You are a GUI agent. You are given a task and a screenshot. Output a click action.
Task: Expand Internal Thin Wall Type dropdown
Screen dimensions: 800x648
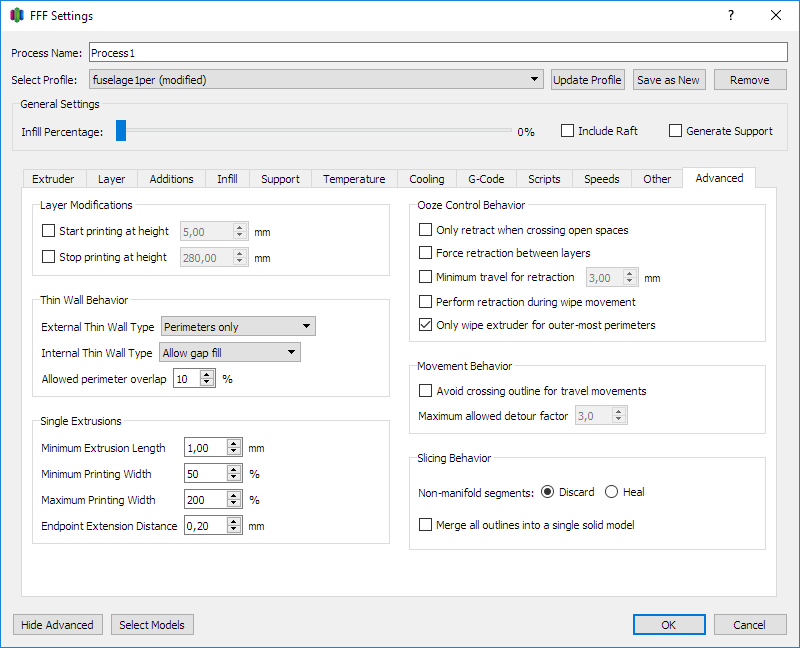point(230,352)
